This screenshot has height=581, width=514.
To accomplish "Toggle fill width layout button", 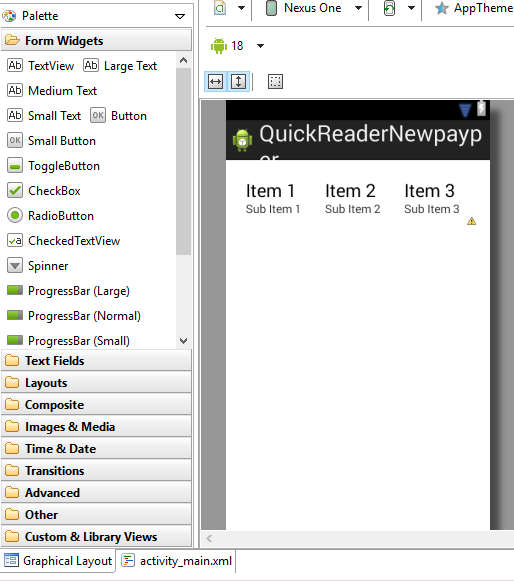I will point(215,82).
